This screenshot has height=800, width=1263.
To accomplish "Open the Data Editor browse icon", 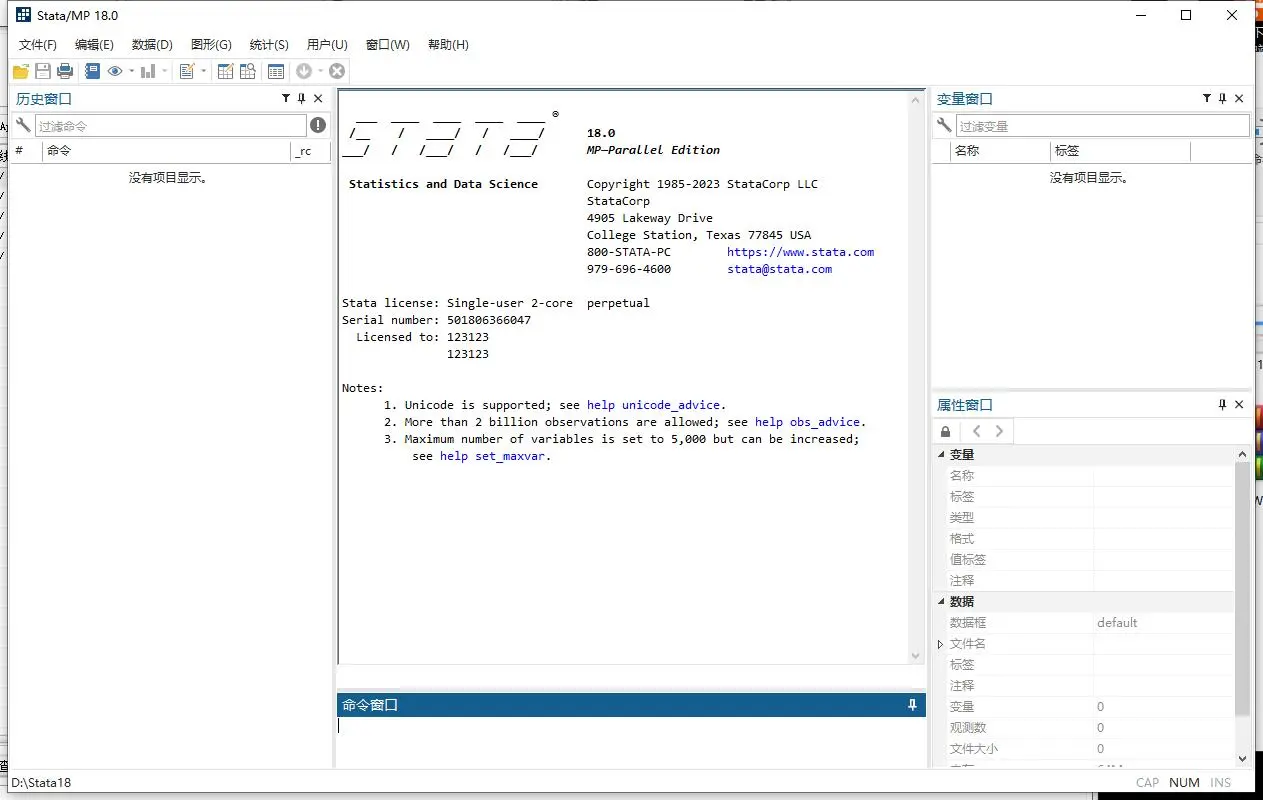I will (247, 70).
